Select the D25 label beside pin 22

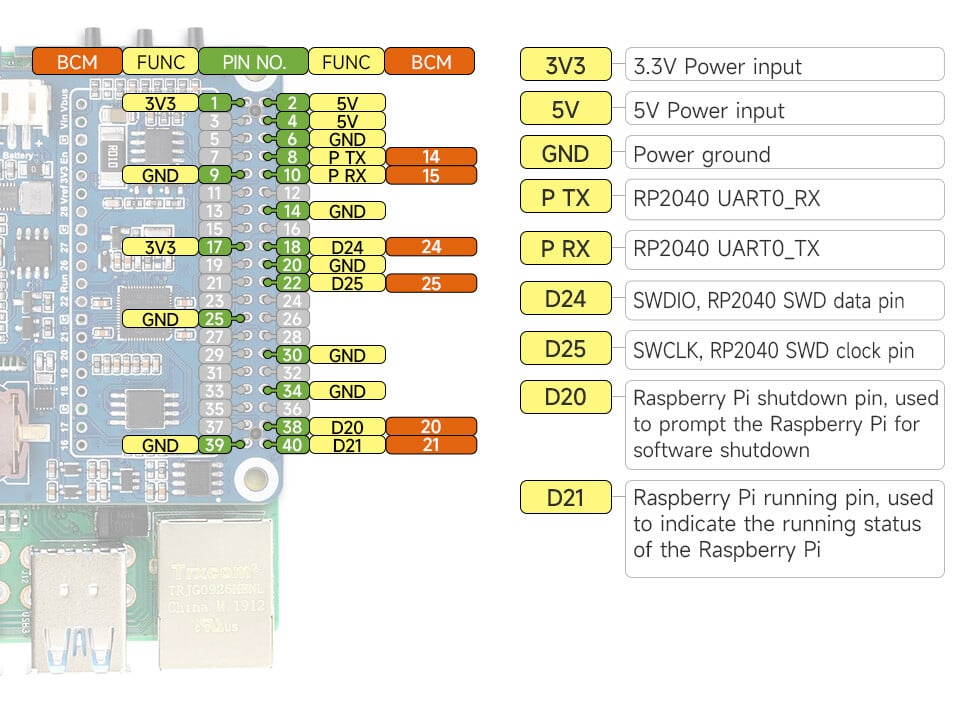point(347,283)
